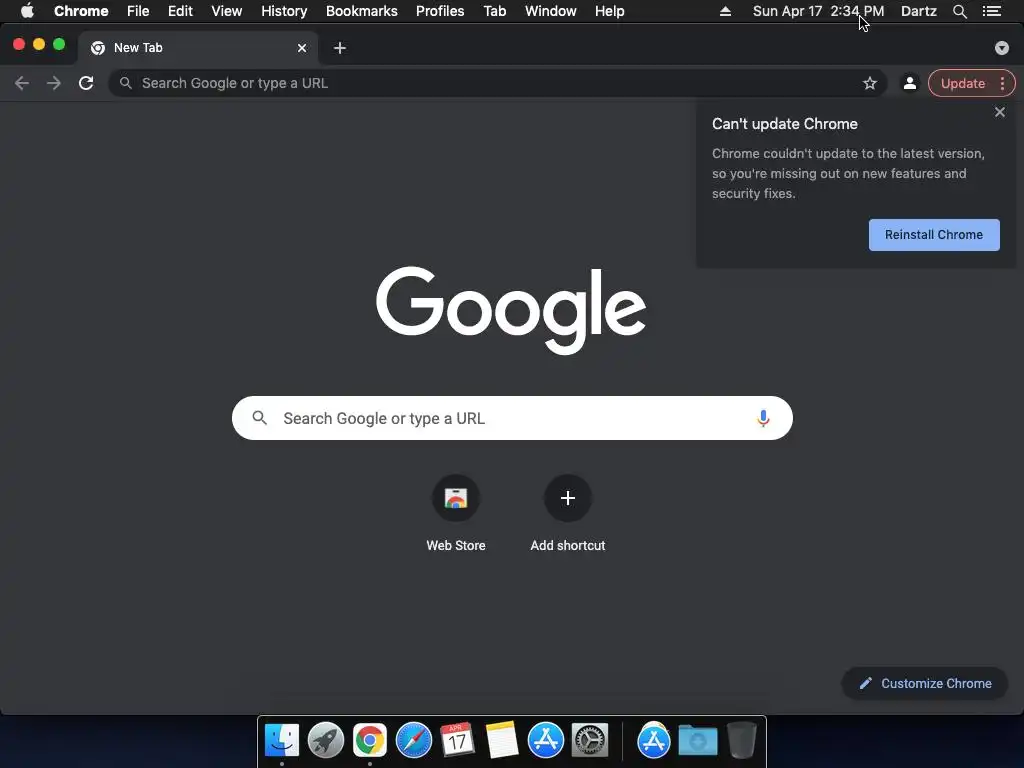The height and width of the screenshot is (768, 1024).
Task: Open the Tab menu
Action: point(494,11)
